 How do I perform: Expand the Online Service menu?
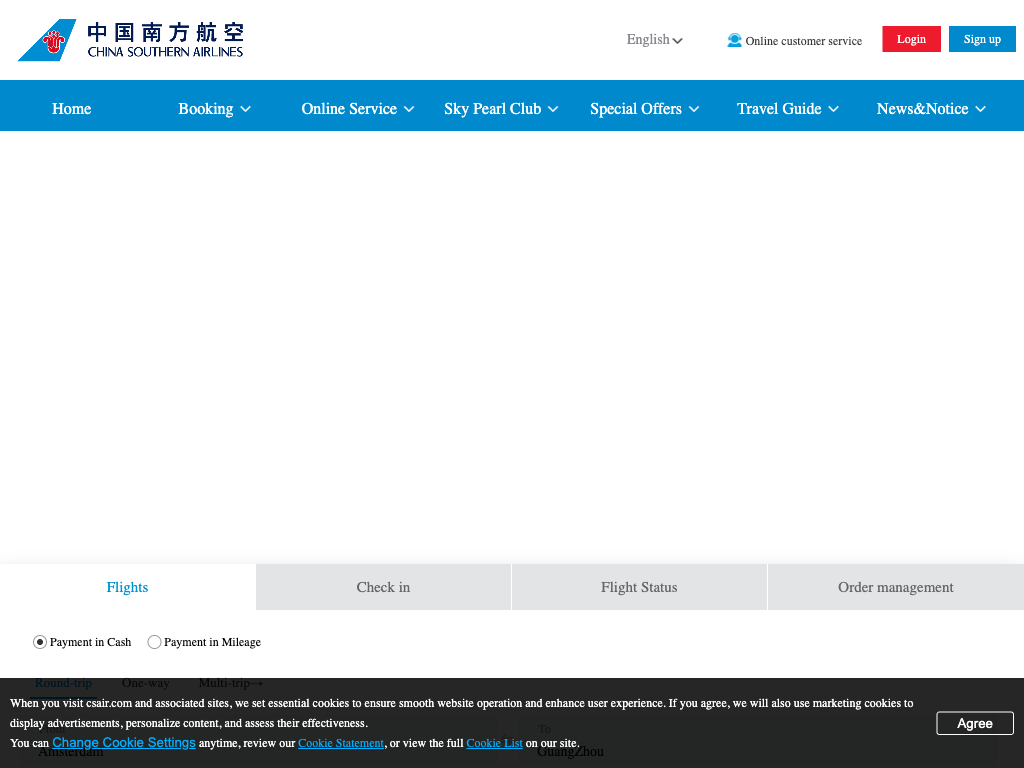tap(357, 109)
